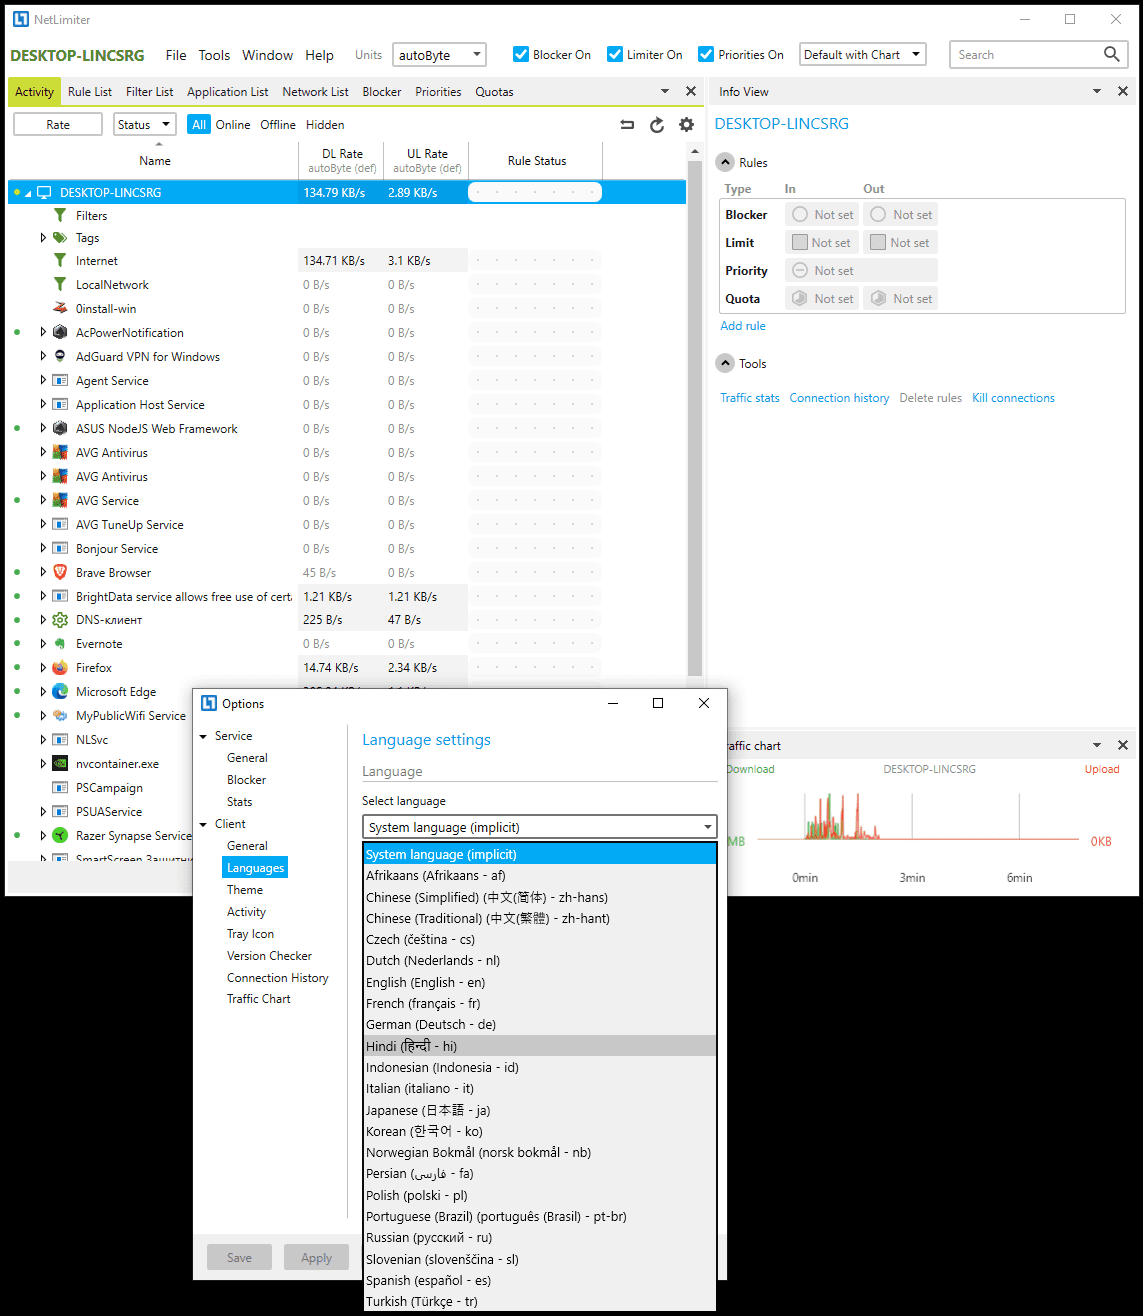Click the refresh icon in Activity toolbar
This screenshot has height=1316, width=1143.
(657, 125)
